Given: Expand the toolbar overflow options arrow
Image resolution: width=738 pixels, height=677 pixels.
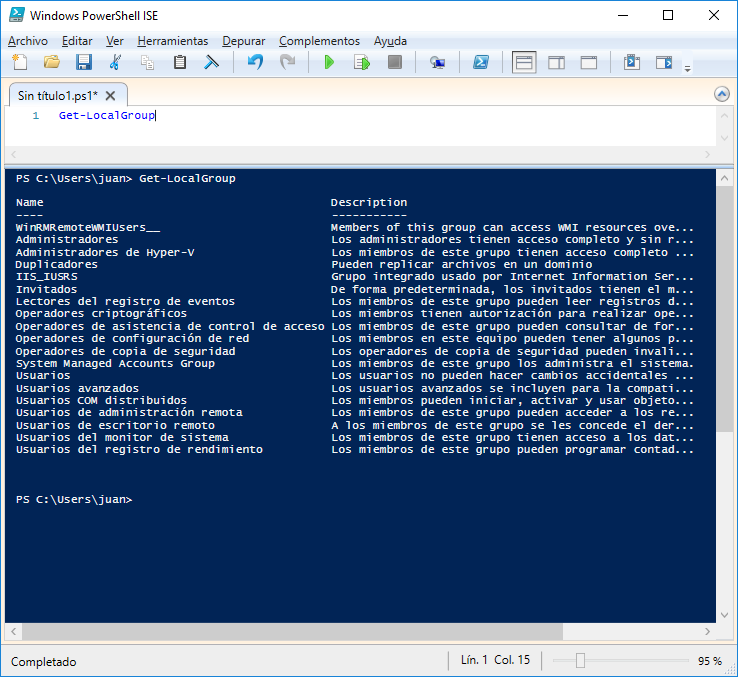Looking at the screenshot, I should (688, 67).
